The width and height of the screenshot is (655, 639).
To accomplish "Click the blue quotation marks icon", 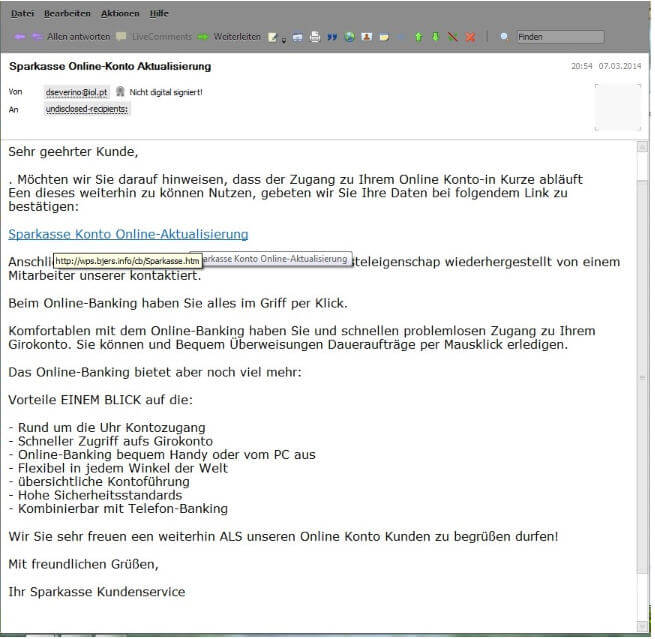I will (x=332, y=37).
